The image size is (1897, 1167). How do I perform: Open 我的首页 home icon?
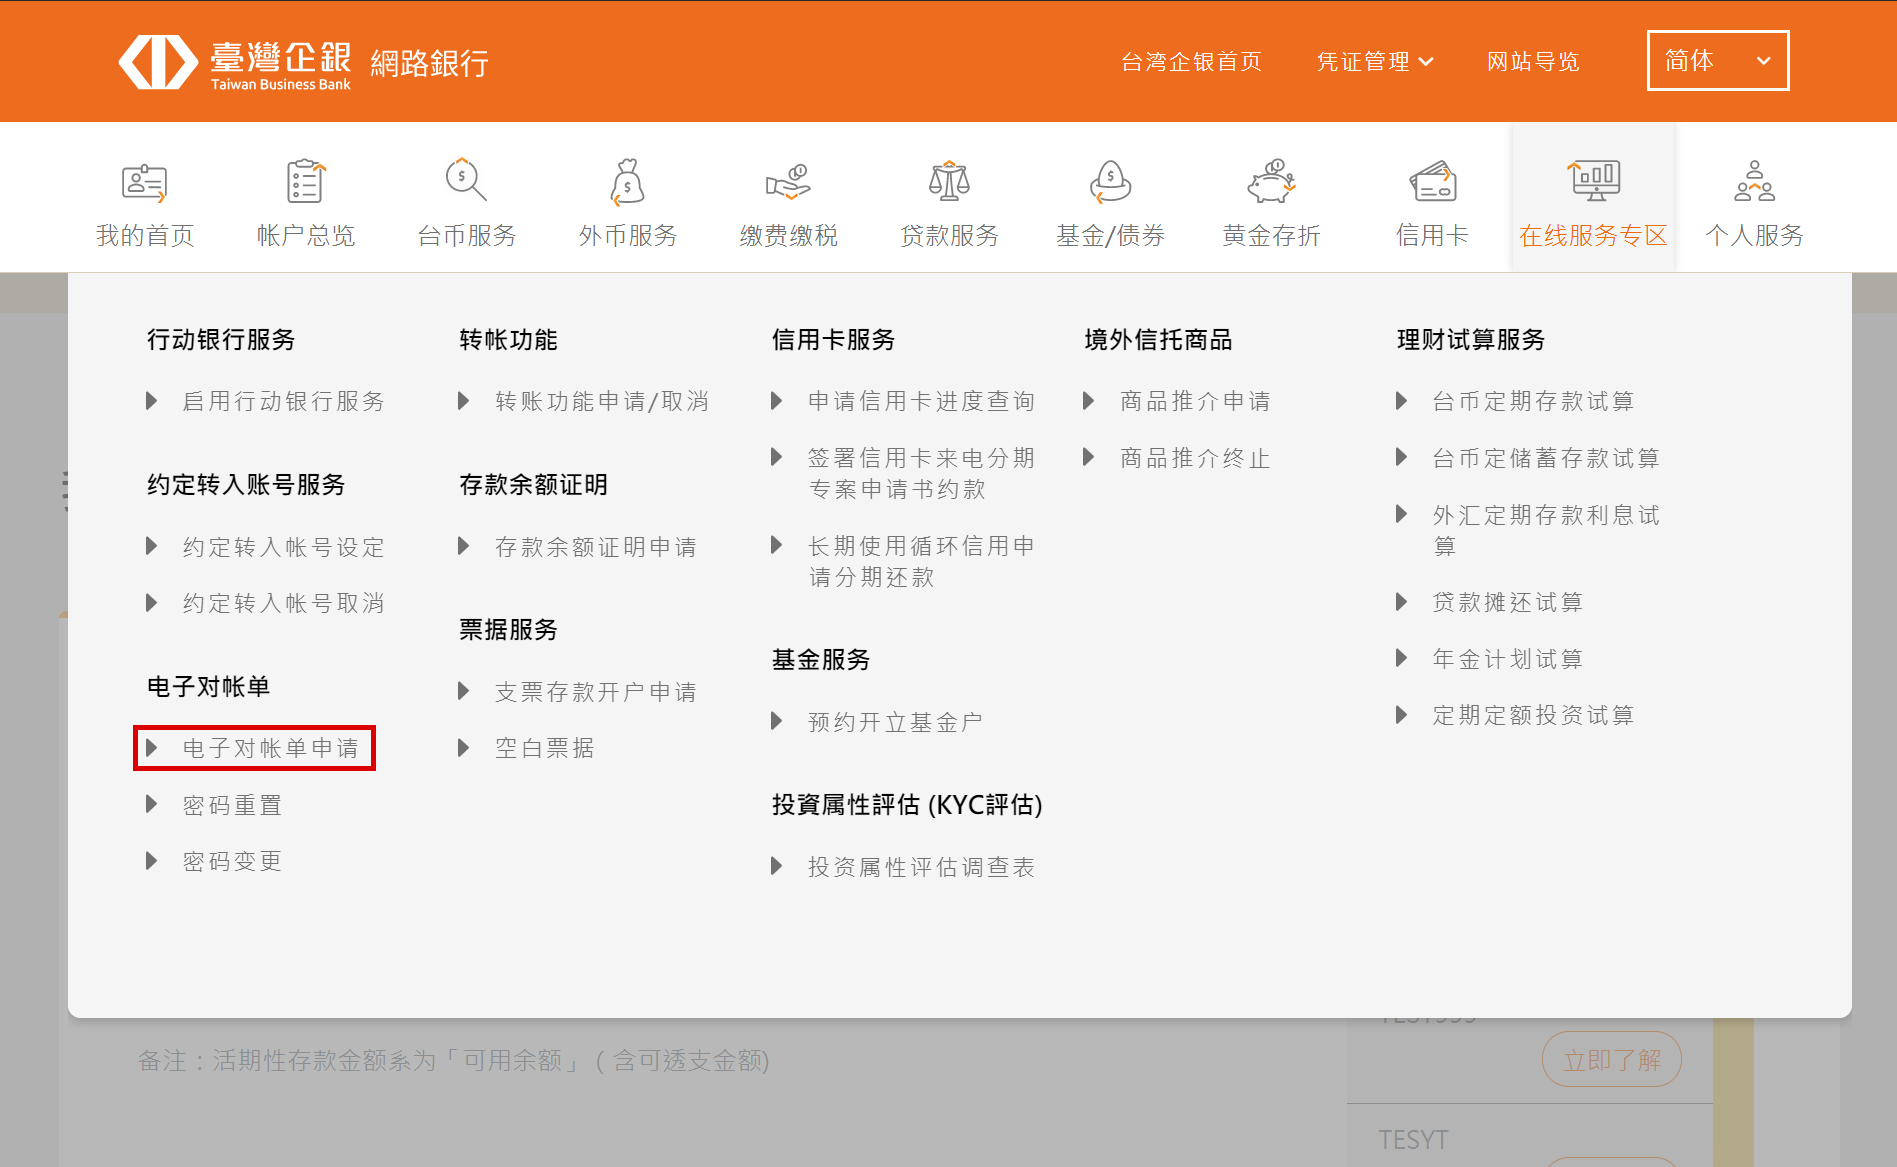145,182
